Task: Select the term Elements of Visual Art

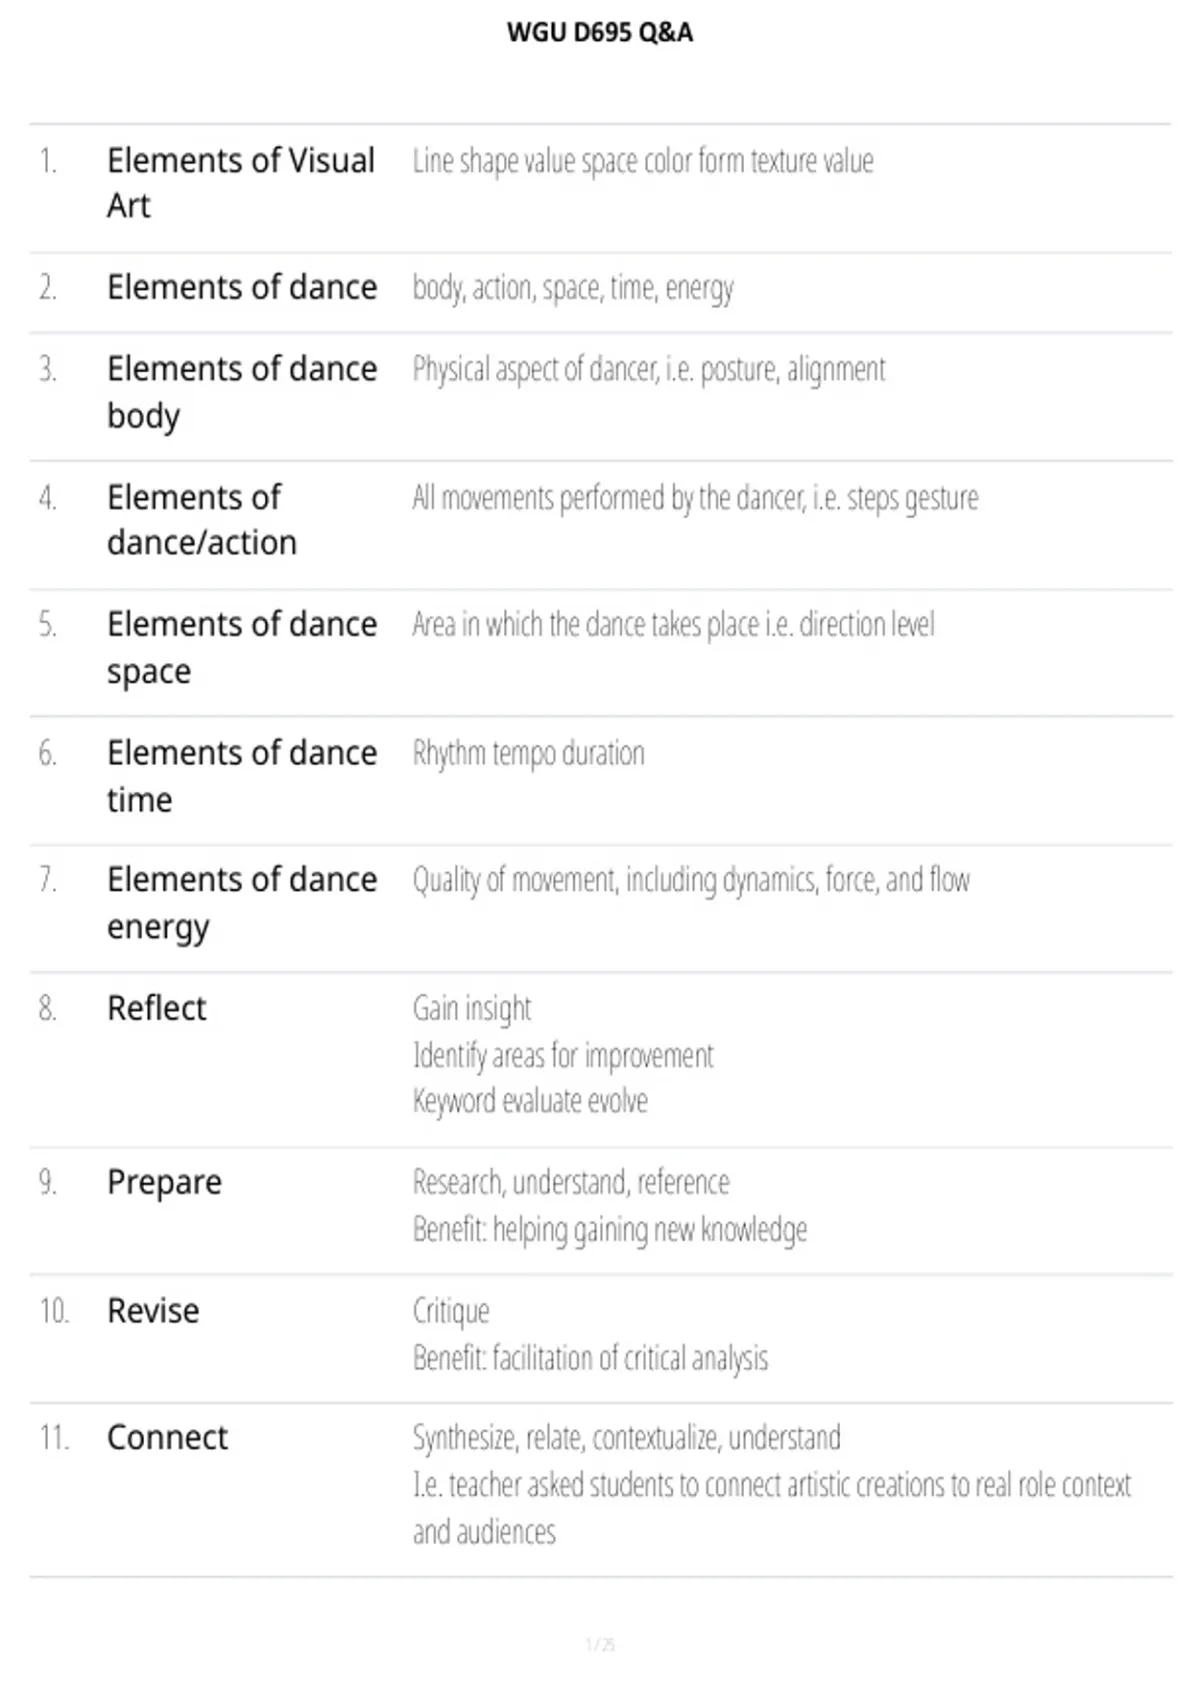Action: point(241,182)
